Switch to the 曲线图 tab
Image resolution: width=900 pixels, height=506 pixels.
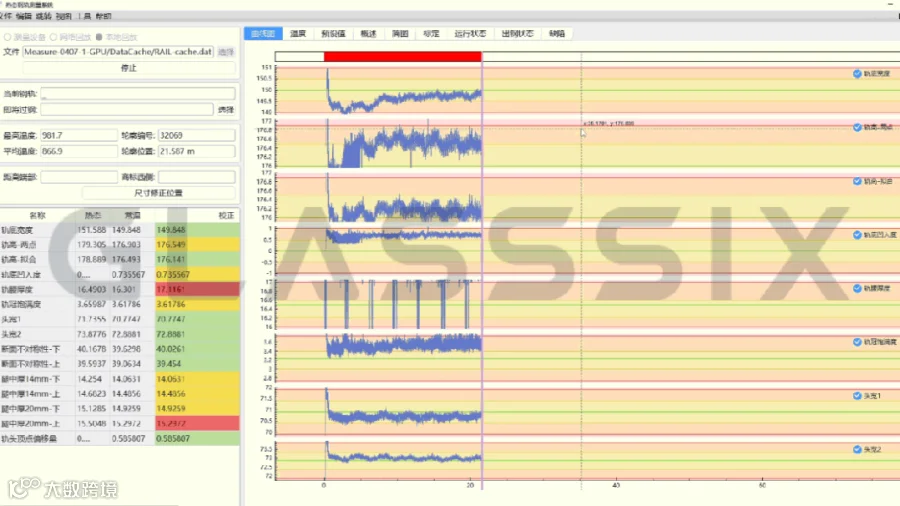pos(263,33)
